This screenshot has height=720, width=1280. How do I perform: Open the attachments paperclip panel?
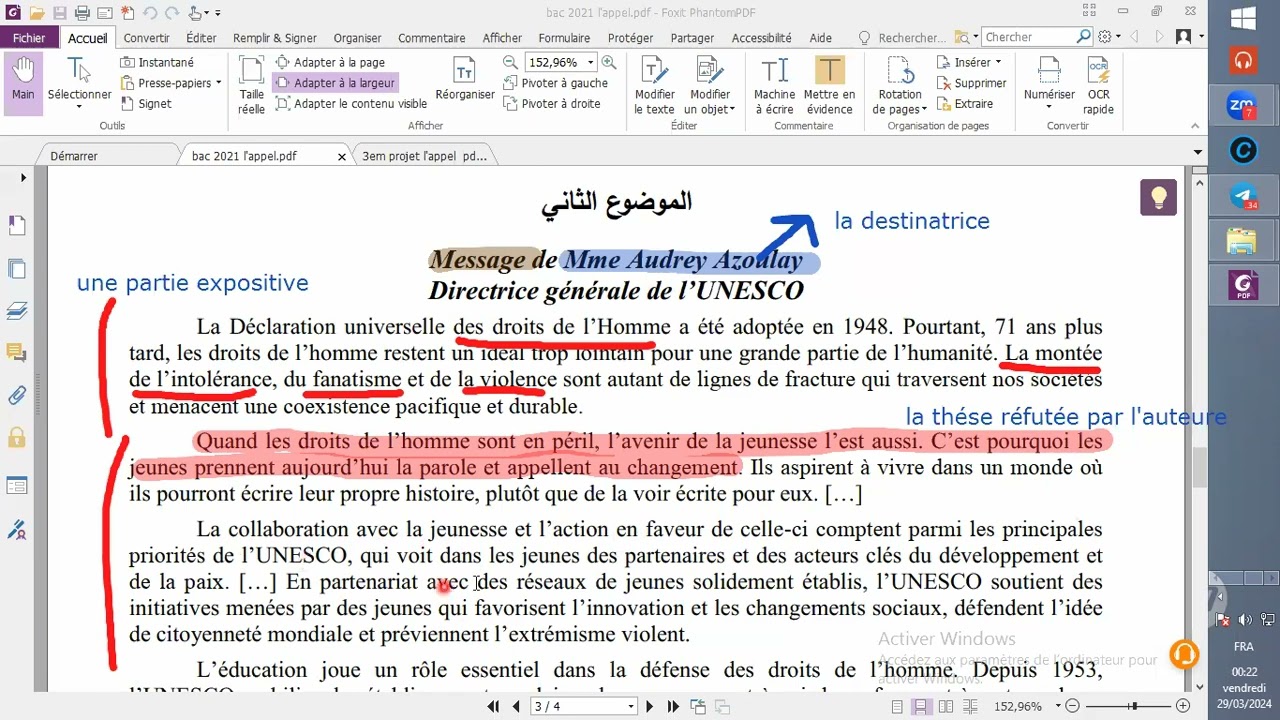click(16, 395)
